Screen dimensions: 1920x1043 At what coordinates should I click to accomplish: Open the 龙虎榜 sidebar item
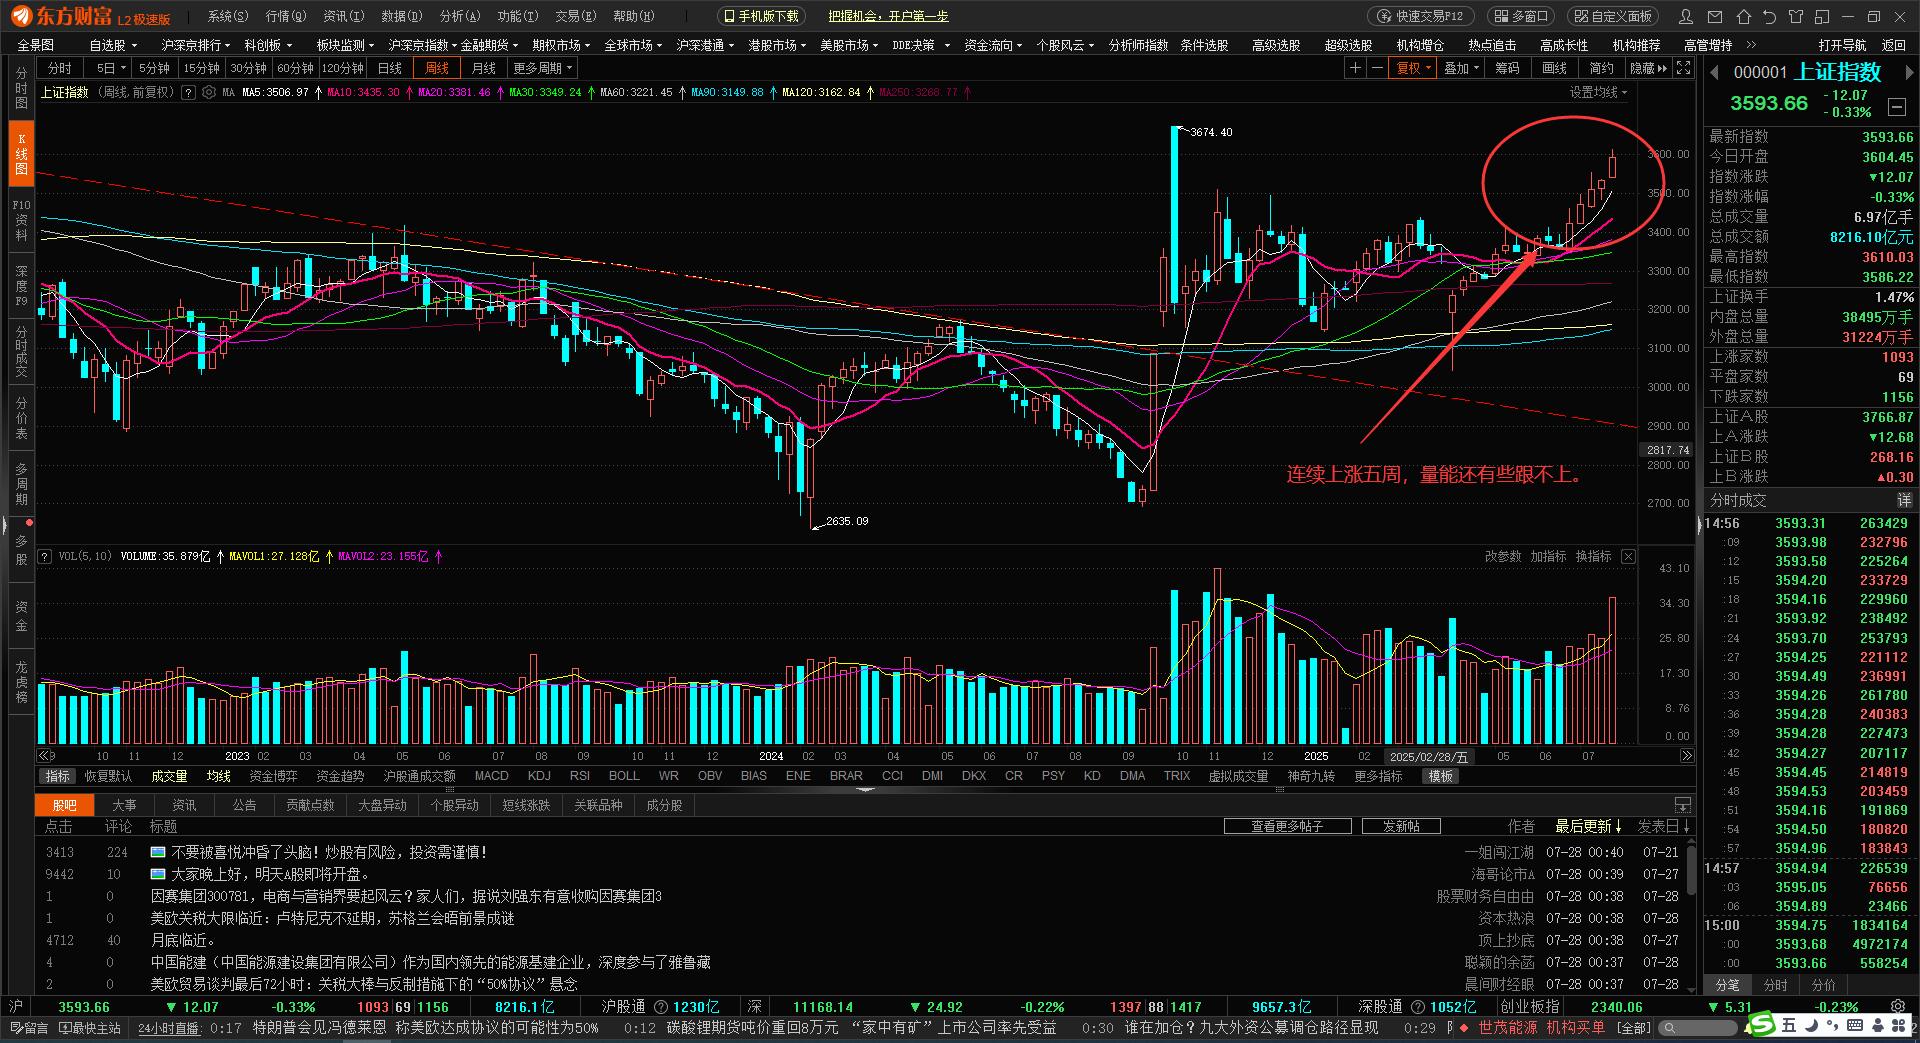[21, 681]
